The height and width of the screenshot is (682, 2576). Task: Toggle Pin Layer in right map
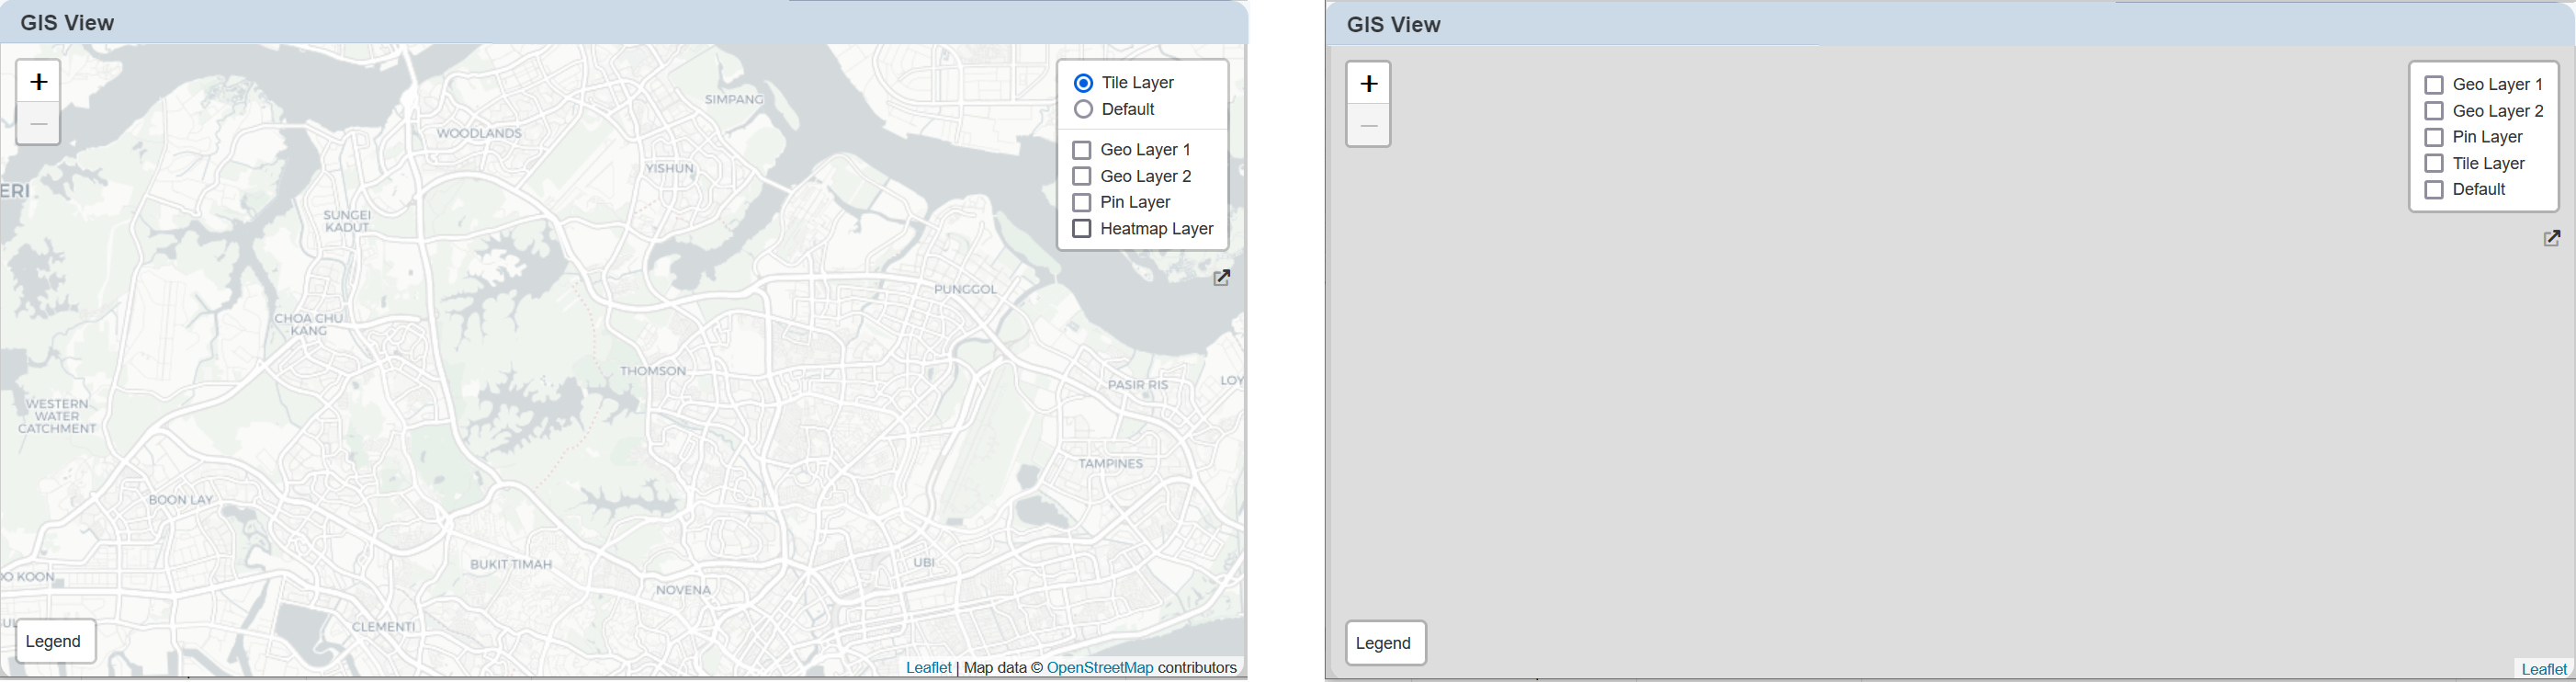click(2434, 137)
